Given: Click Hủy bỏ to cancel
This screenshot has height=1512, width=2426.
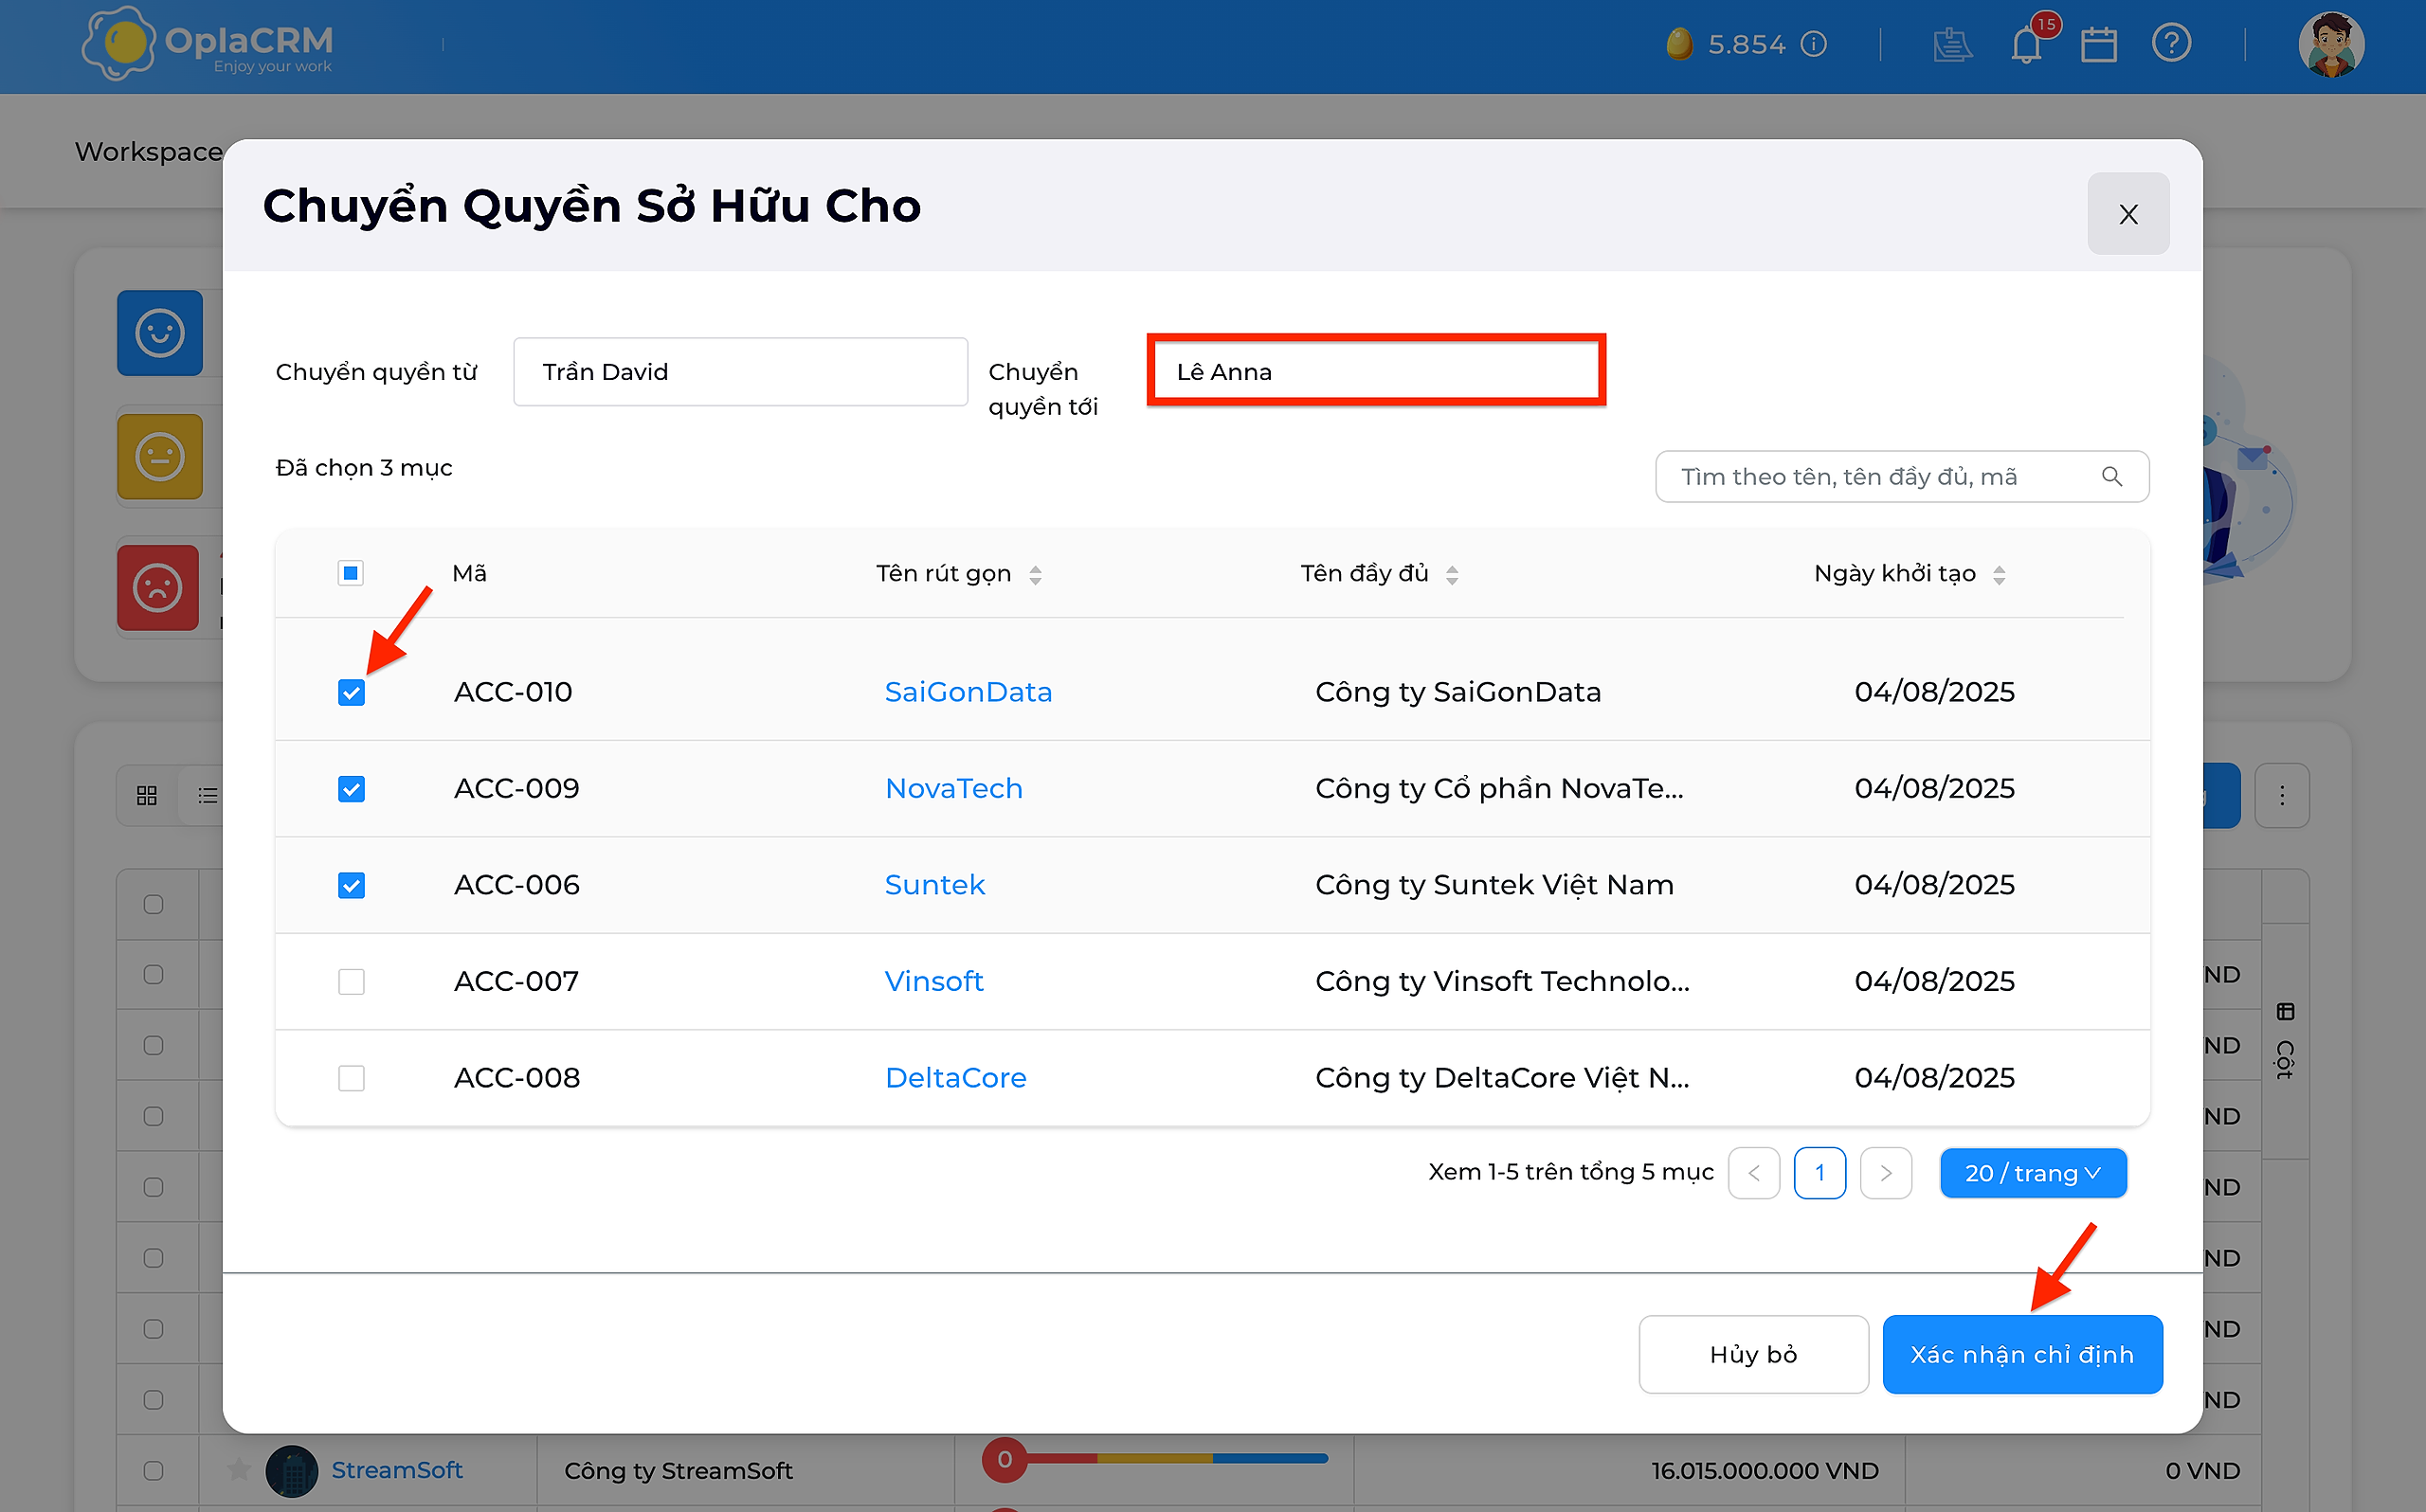Looking at the screenshot, I should 1753,1354.
